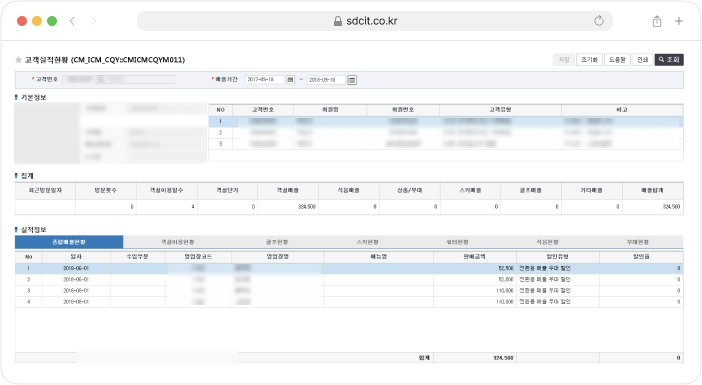
Task: Select the 워터현황 tab
Action: tap(458, 242)
